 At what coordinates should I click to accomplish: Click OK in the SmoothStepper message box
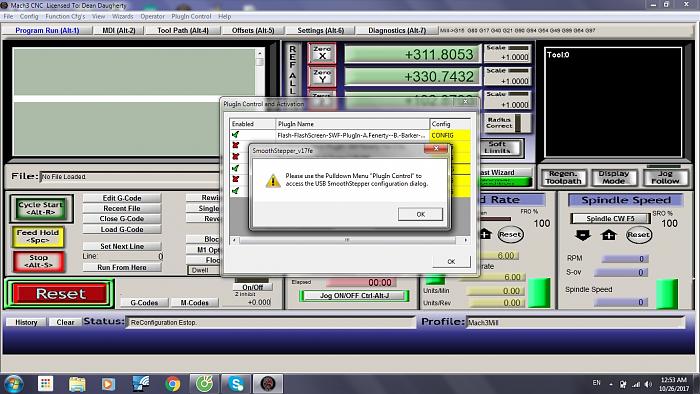pyautogui.click(x=421, y=214)
